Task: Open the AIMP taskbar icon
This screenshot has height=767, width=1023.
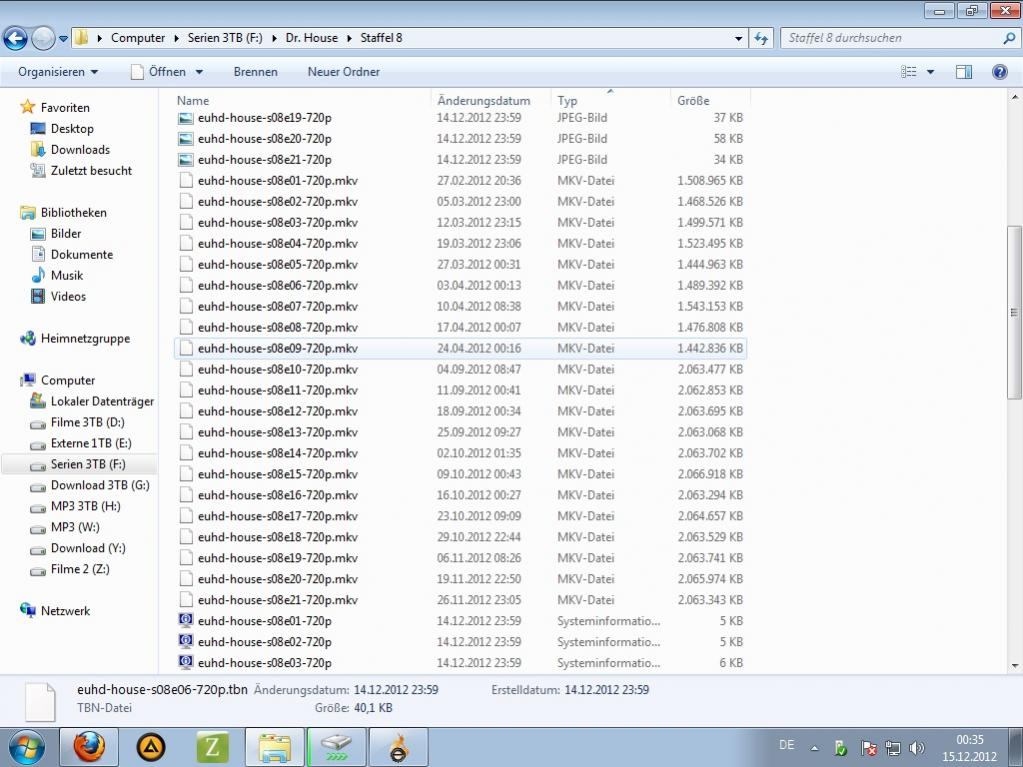Action: (151, 747)
